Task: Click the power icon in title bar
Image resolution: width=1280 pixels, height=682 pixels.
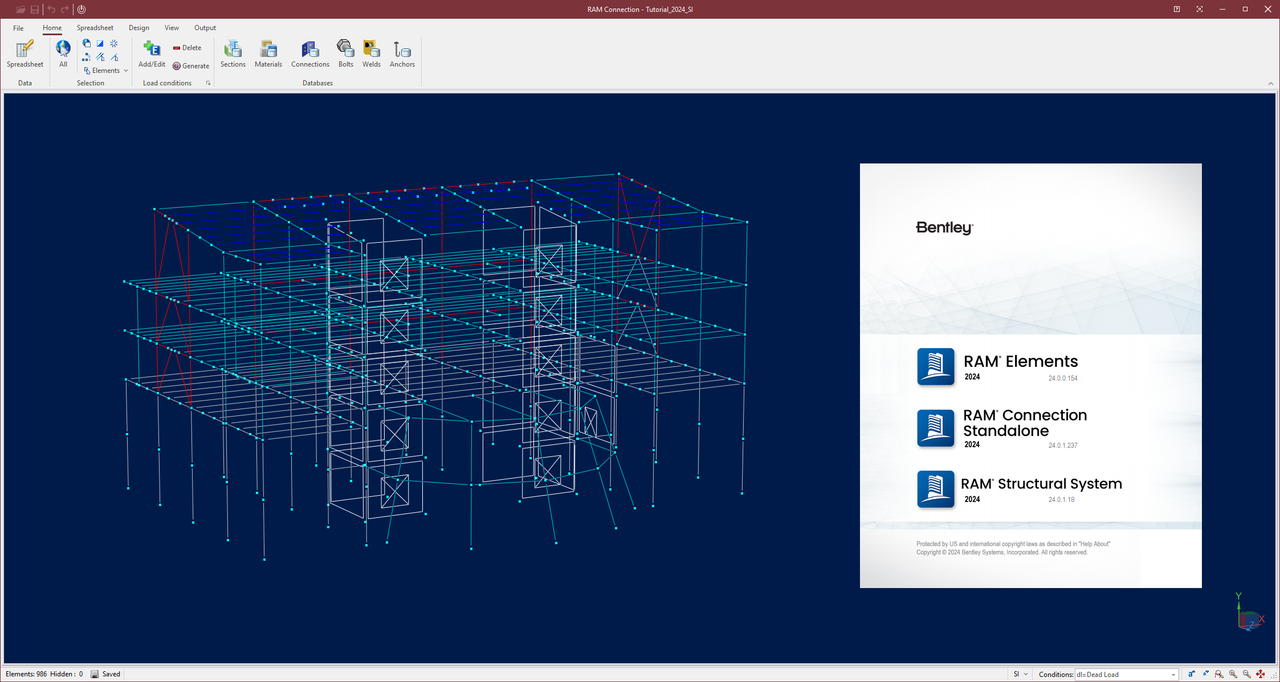Action: click(x=81, y=9)
